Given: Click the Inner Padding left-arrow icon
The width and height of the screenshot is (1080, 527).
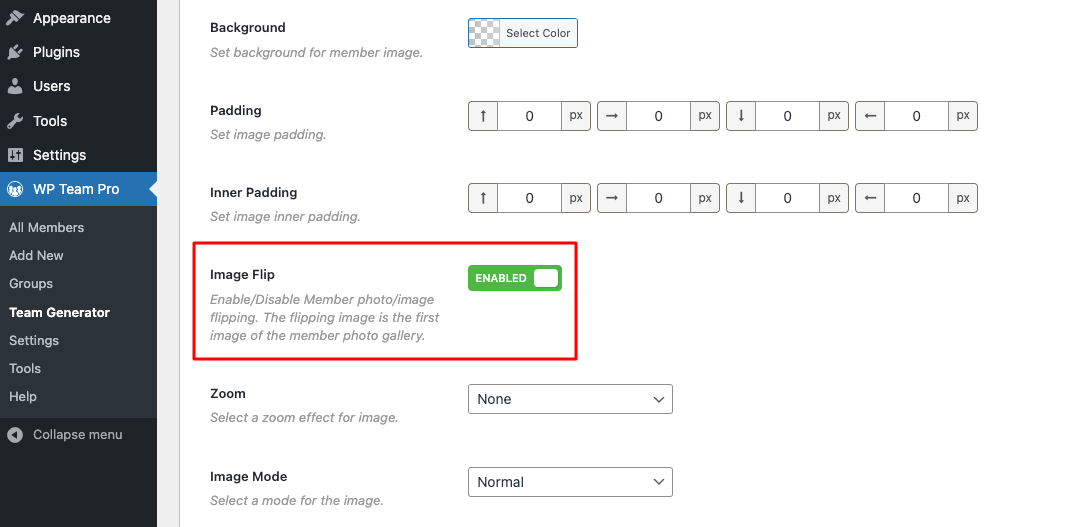Looking at the screenshot, I should (x=870, y=198).
